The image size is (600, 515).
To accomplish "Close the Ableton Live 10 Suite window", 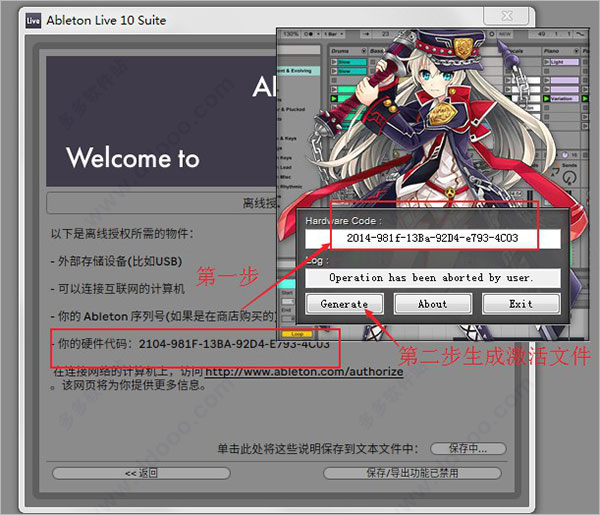I will tap(506, 16).
